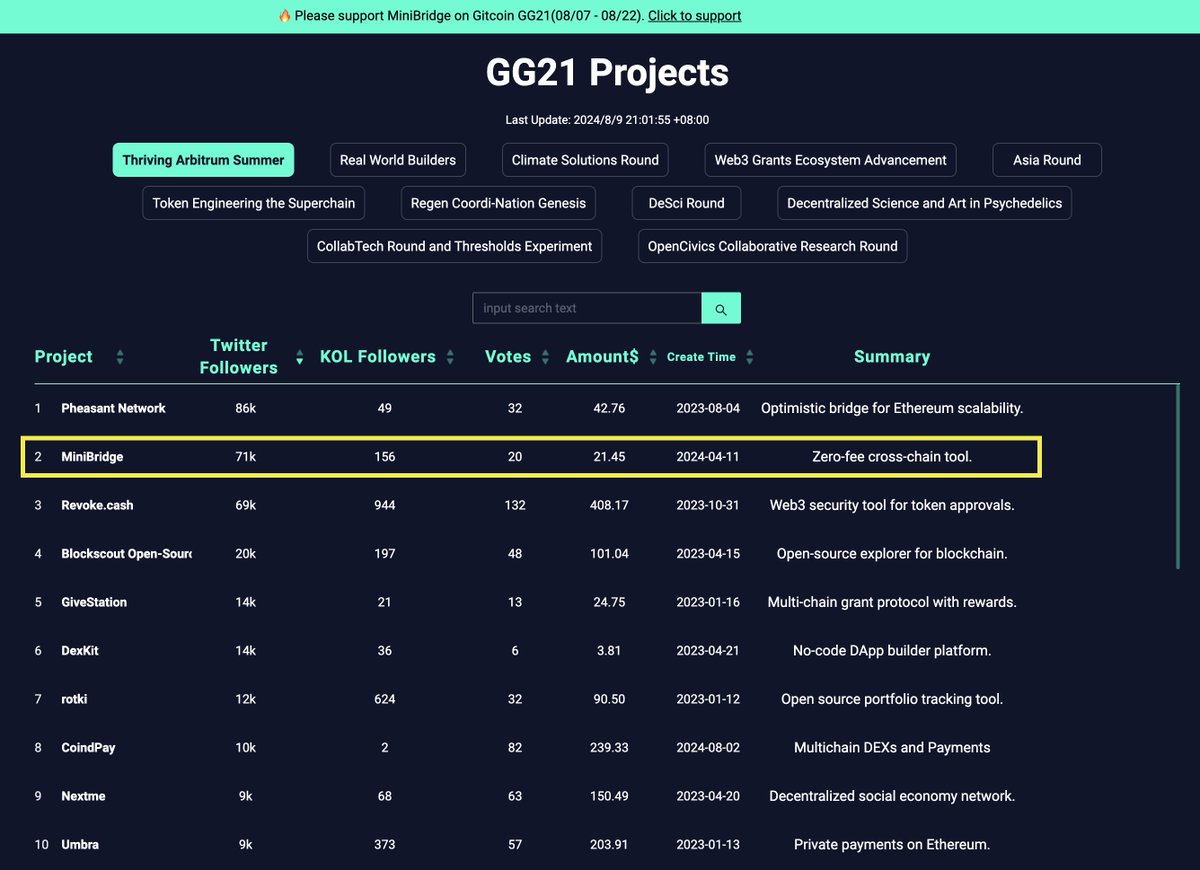
Task: Select Regen Coordi-Nation Genesis round
Action: click(x=498, y=203)
